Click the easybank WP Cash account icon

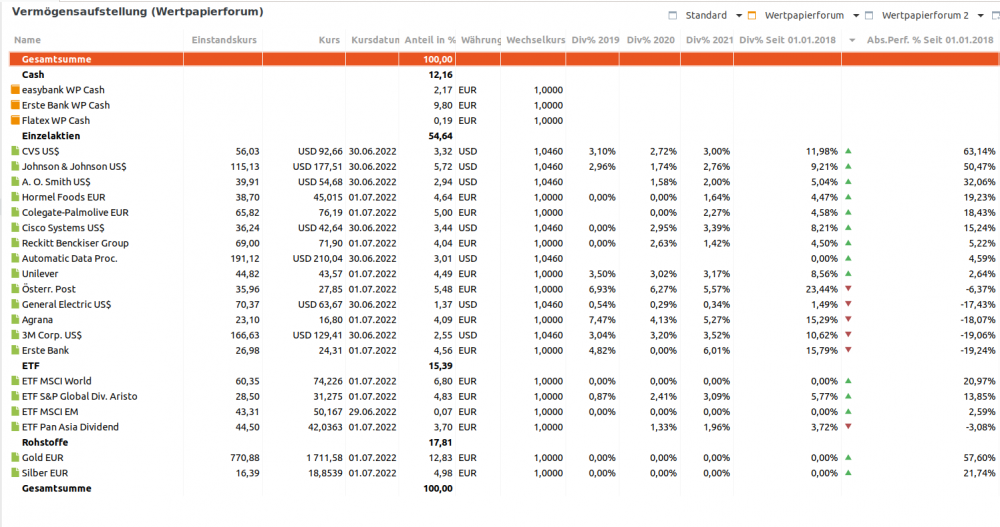(x=15, y=89)
